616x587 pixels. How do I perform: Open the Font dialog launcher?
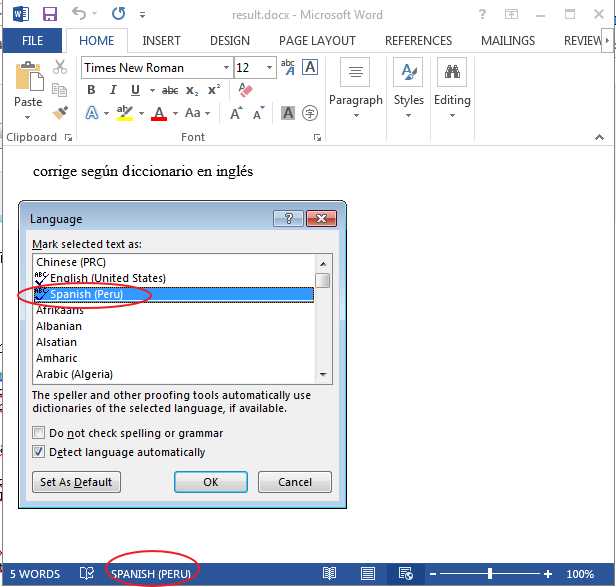tap(317, 138)
